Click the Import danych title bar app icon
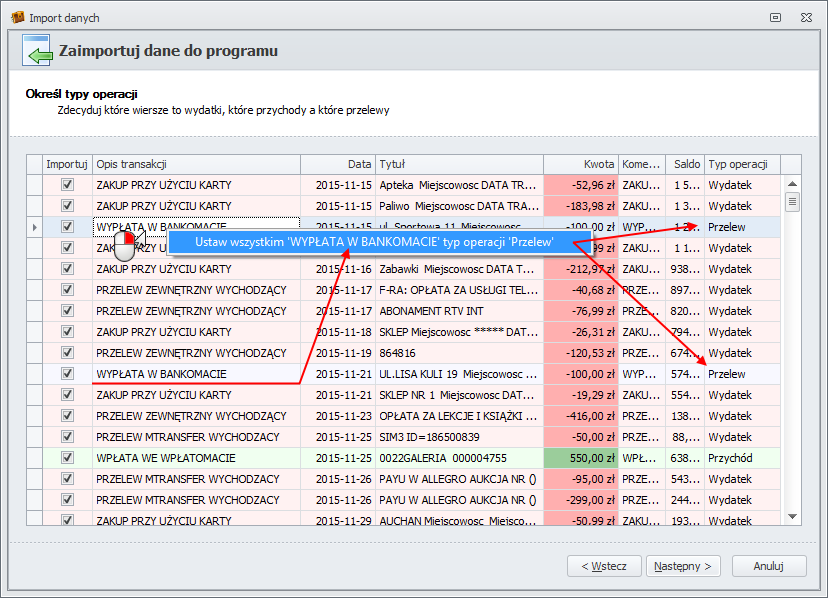Image resolution: width=828 pixels, height=598 pixels. (x=16, y=17)
